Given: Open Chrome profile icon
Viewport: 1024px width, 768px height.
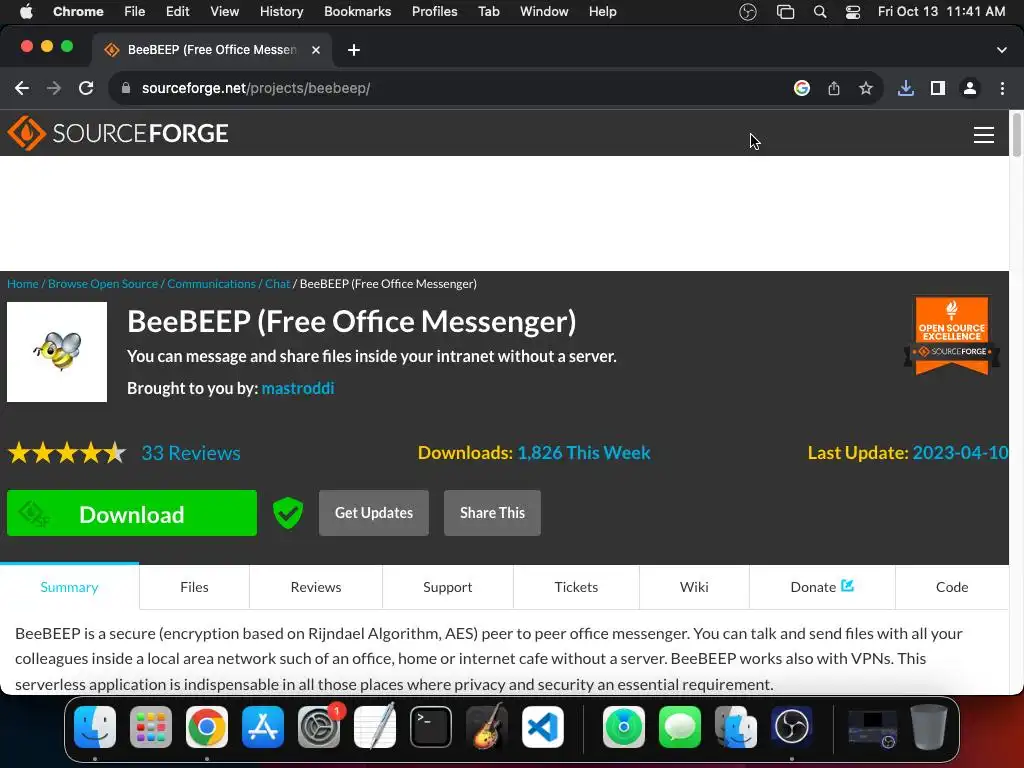Looking at the screenshot, I should [x=970, y=88].
